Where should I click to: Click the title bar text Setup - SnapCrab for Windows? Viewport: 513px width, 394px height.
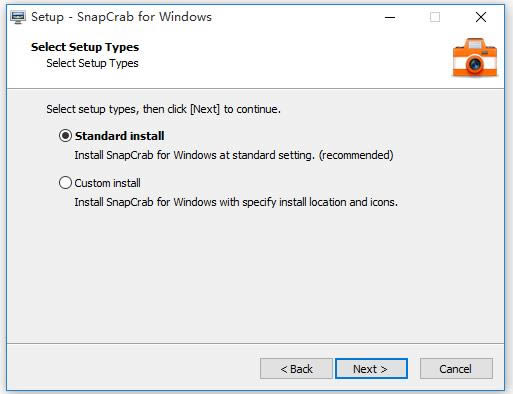pyautogui.click(x=121, y=17)
